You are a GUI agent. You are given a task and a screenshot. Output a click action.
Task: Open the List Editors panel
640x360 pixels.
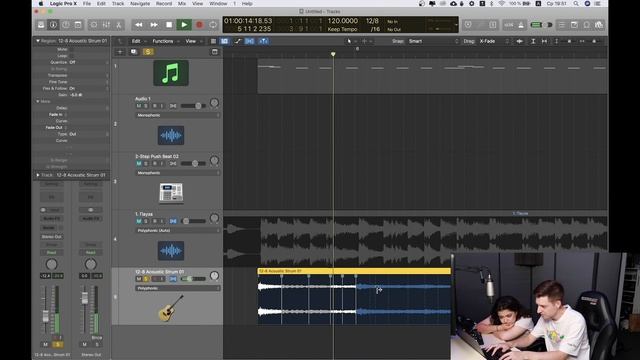pos(562,25)
